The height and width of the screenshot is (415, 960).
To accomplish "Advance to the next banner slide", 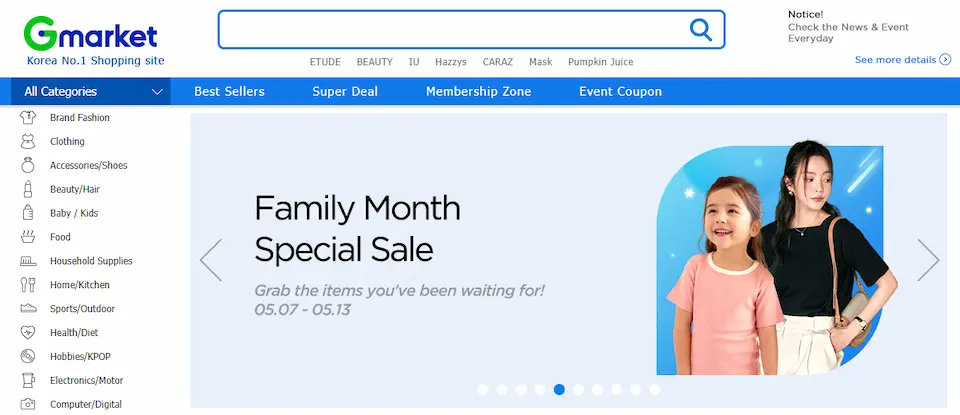I will 928,260.
